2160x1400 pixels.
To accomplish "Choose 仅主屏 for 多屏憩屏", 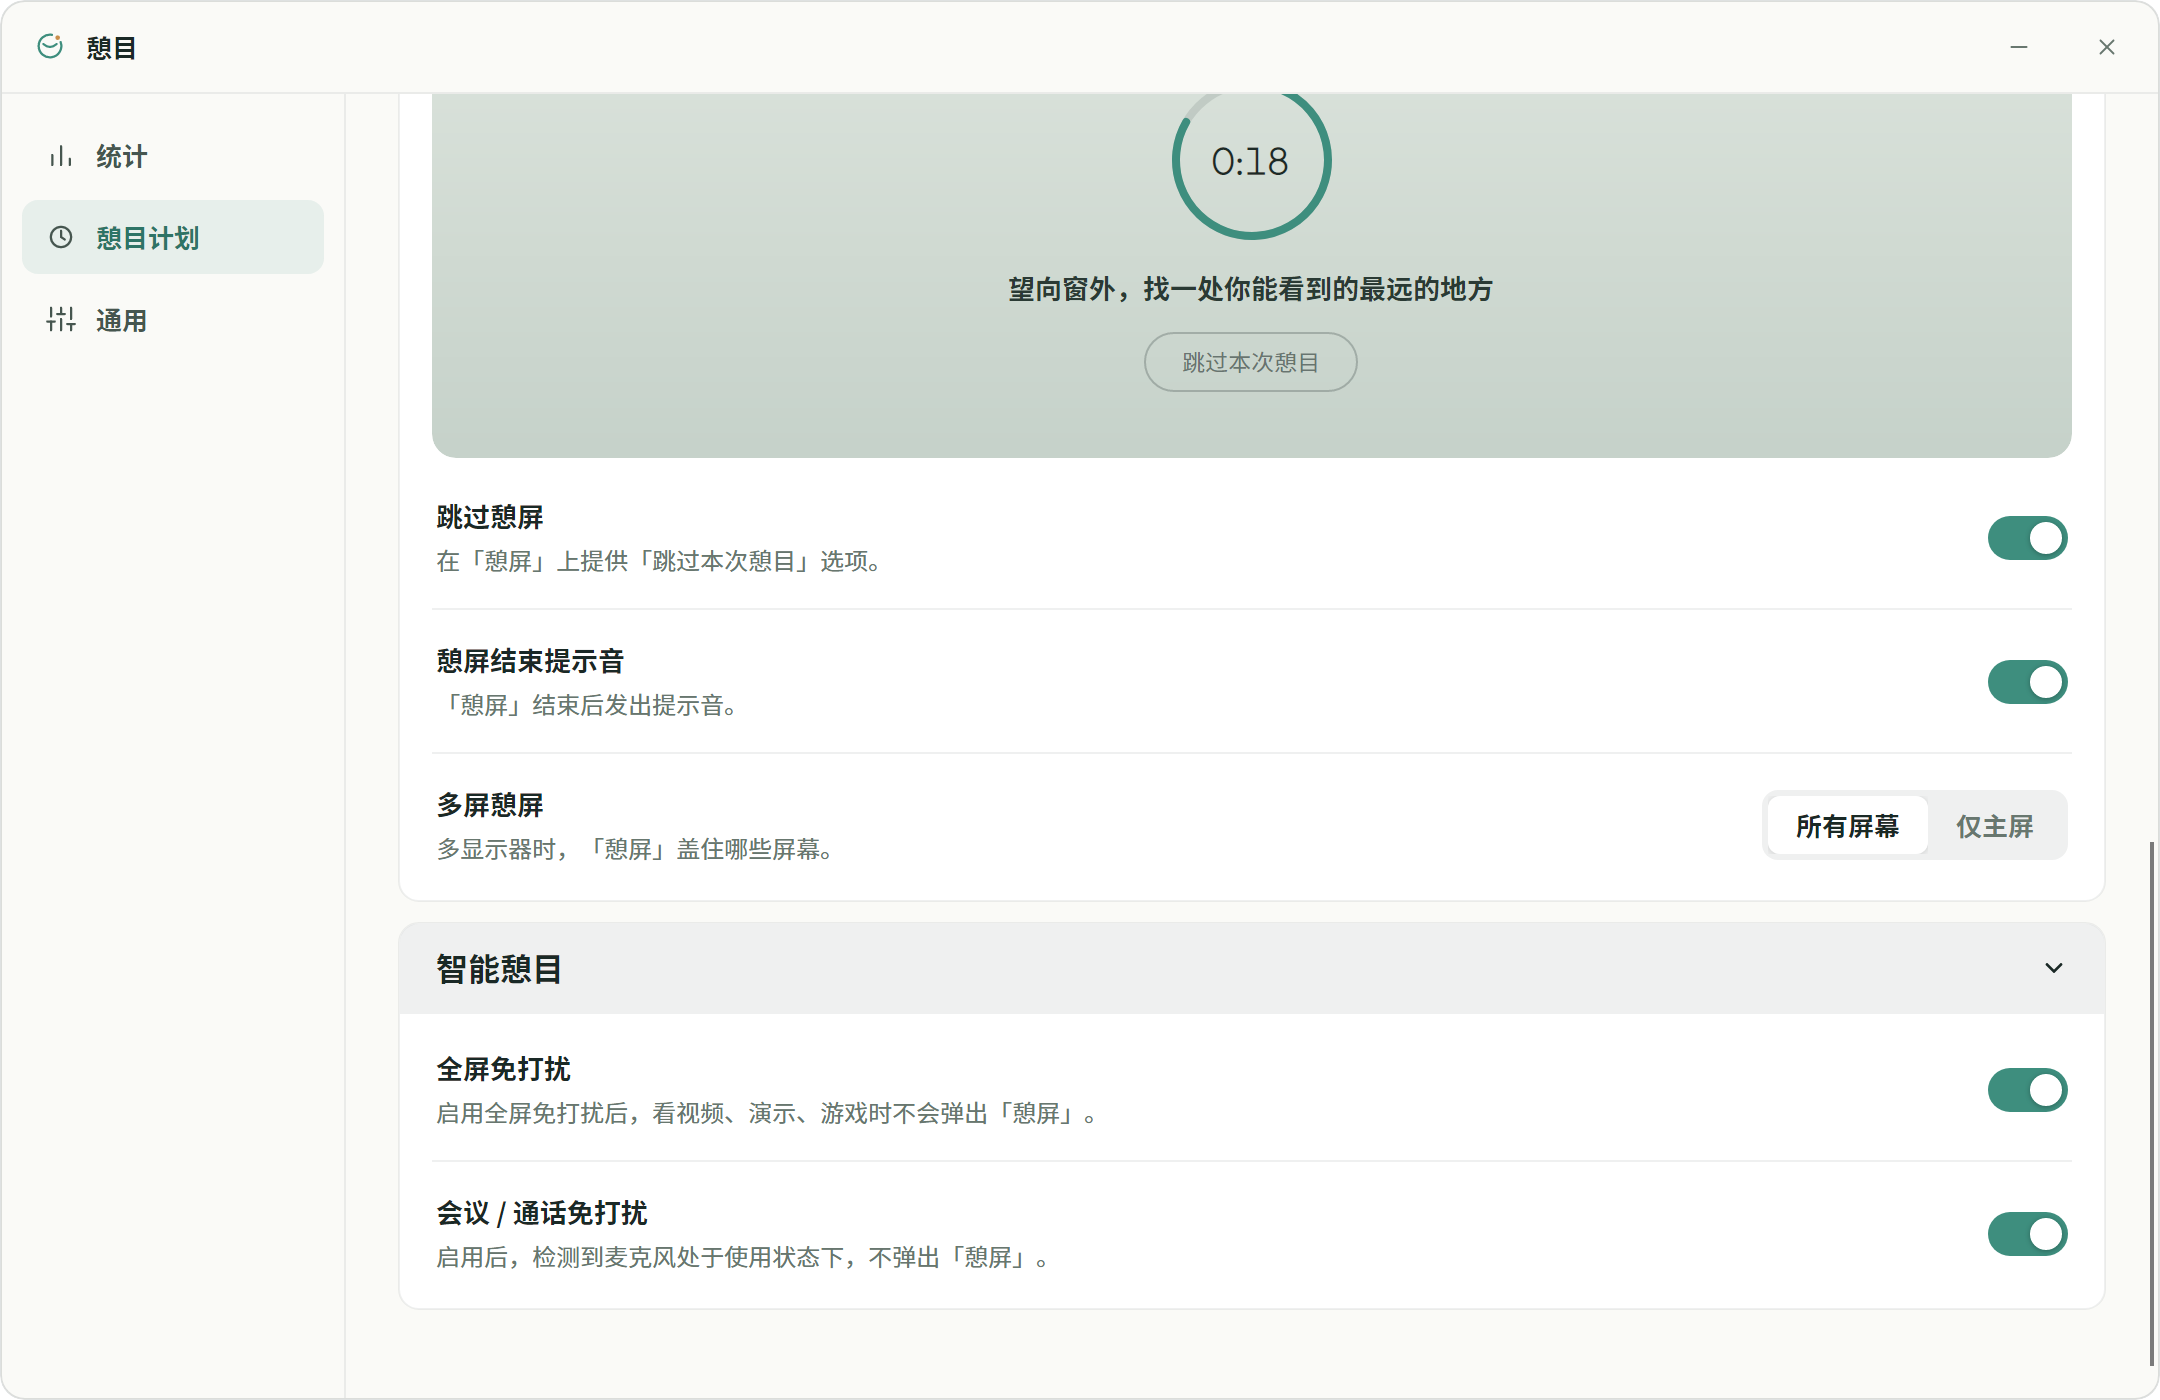I will pyautogui.click(x=1995, y=826).
